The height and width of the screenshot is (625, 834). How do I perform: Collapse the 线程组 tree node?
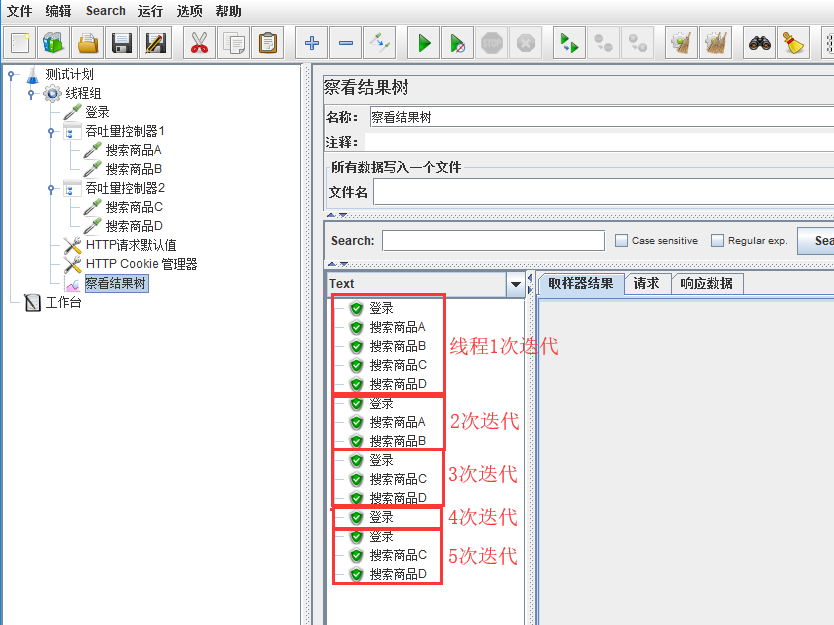click(33, 93)
